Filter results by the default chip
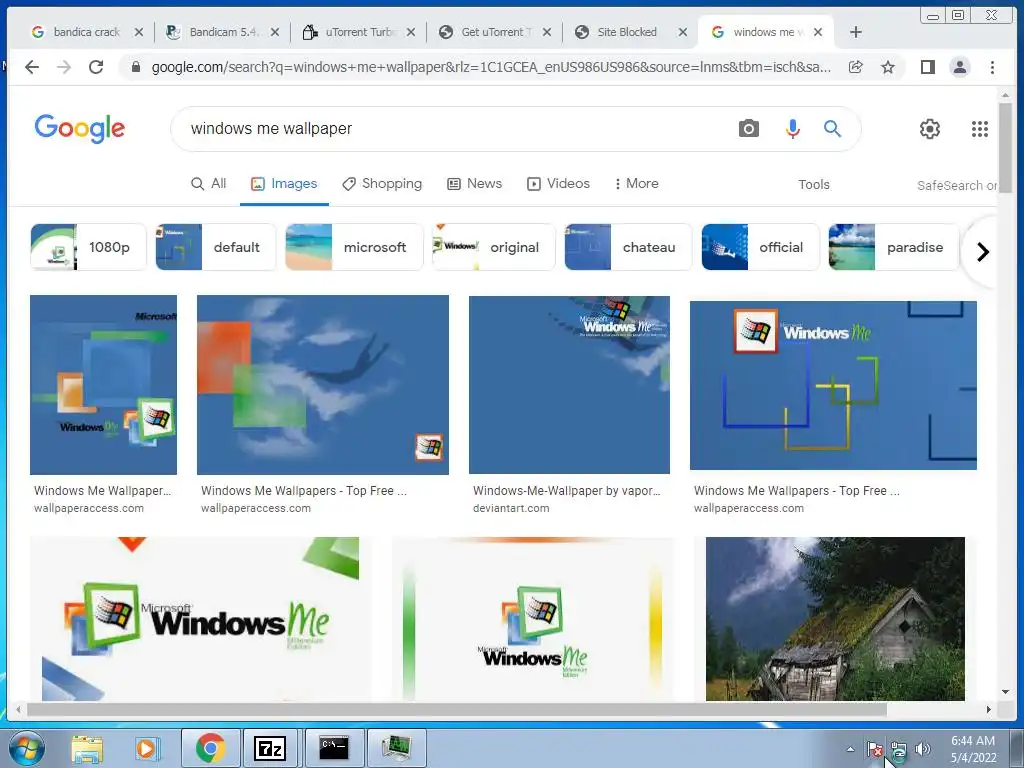 coord(216,247)
